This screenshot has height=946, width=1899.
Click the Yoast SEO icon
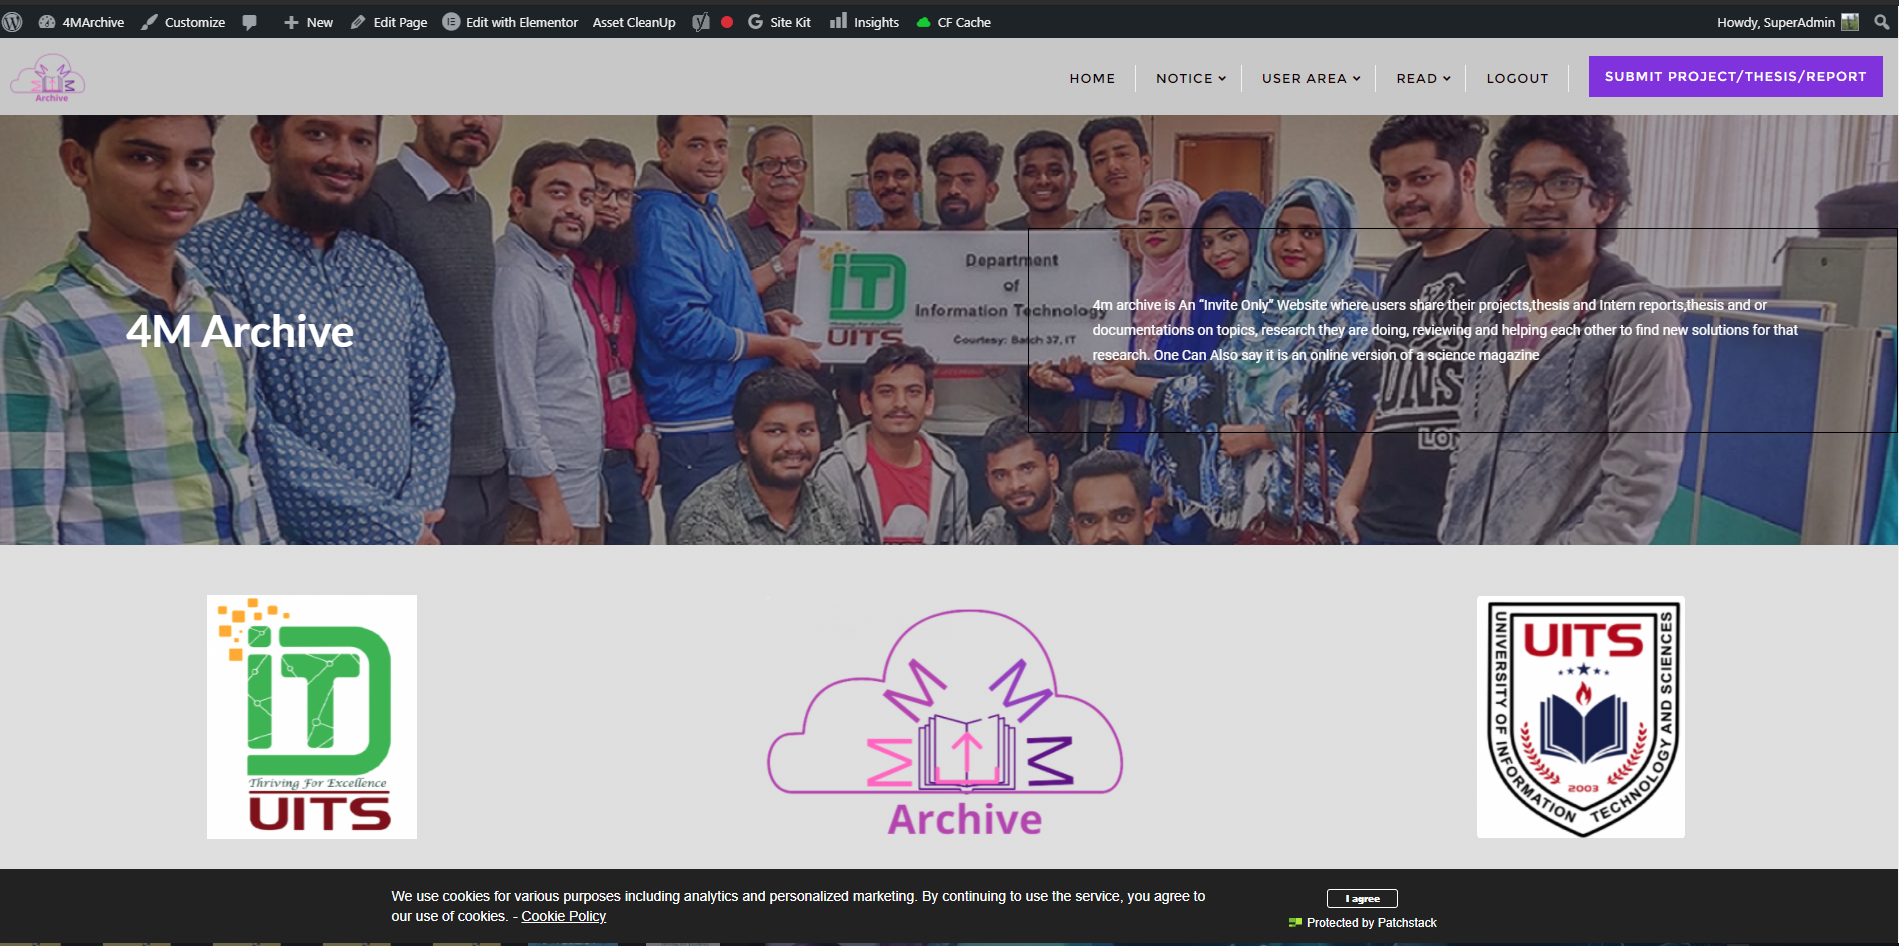click(x=701, y=22)
